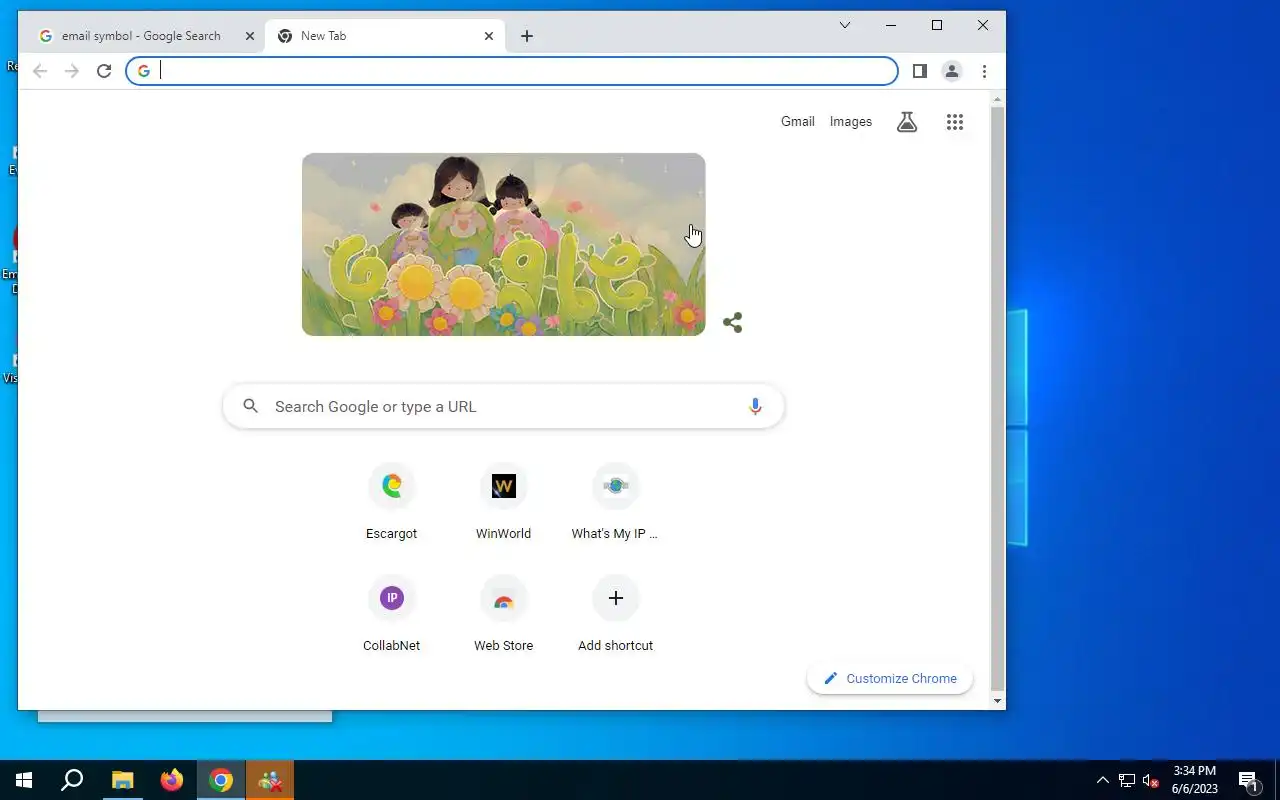Click the Customize Chrome button
Screen dimensions: 1280x800
(890, 678)
